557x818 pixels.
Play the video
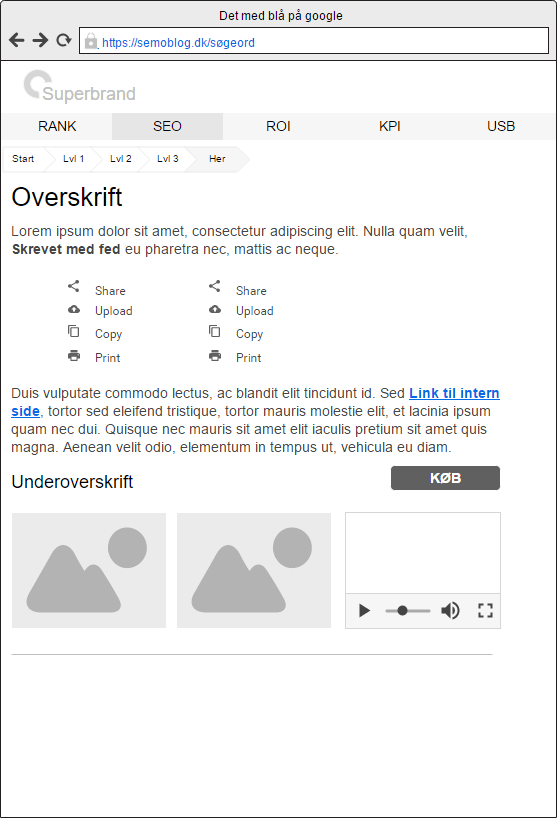365,610
